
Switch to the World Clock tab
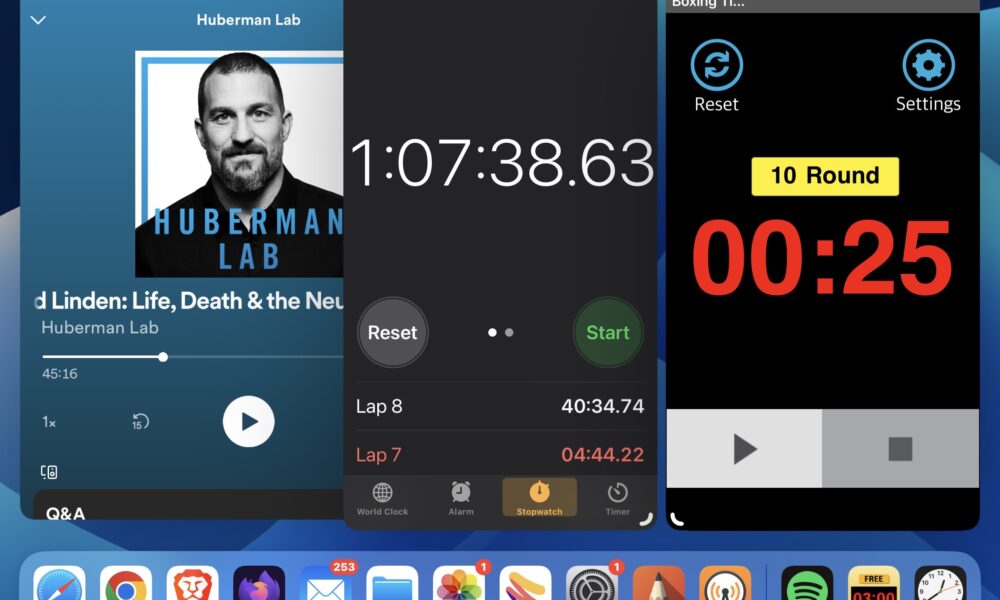coord(383,499)
